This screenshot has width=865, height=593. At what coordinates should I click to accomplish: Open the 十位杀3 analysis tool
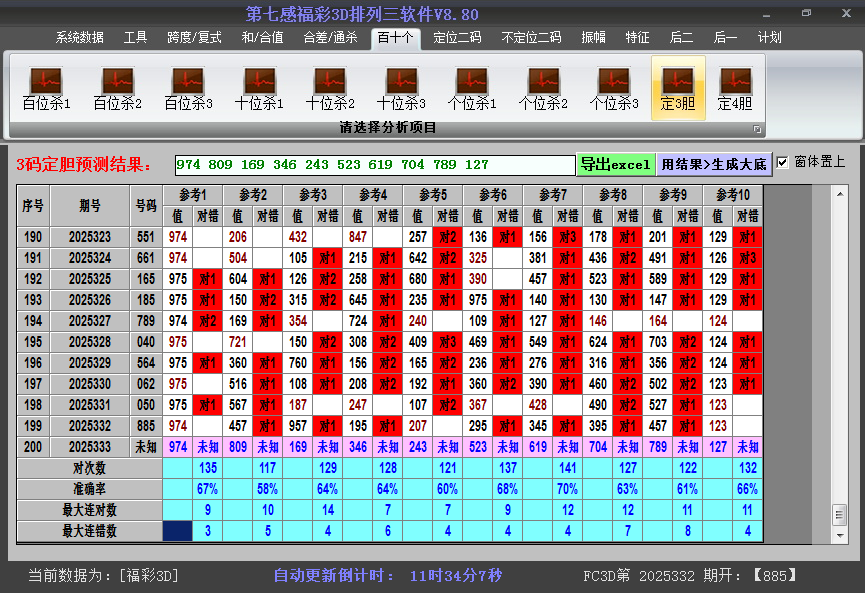(x=400, y=85)
